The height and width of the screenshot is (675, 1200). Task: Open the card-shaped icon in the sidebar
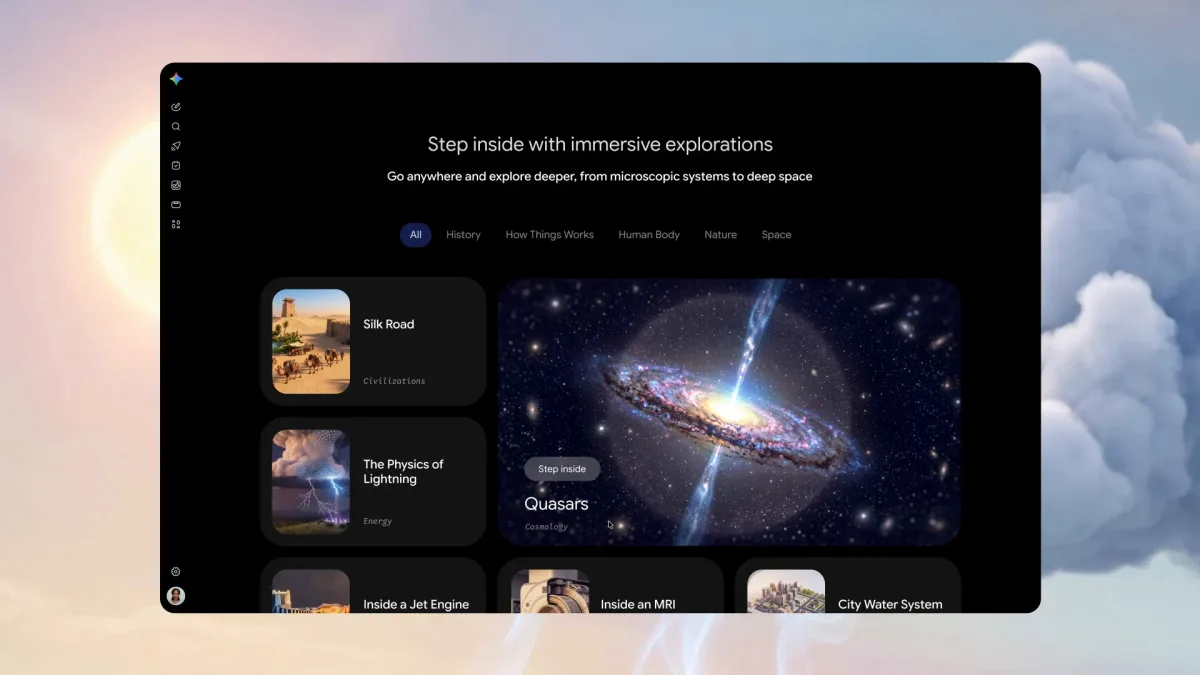[176, 204]
